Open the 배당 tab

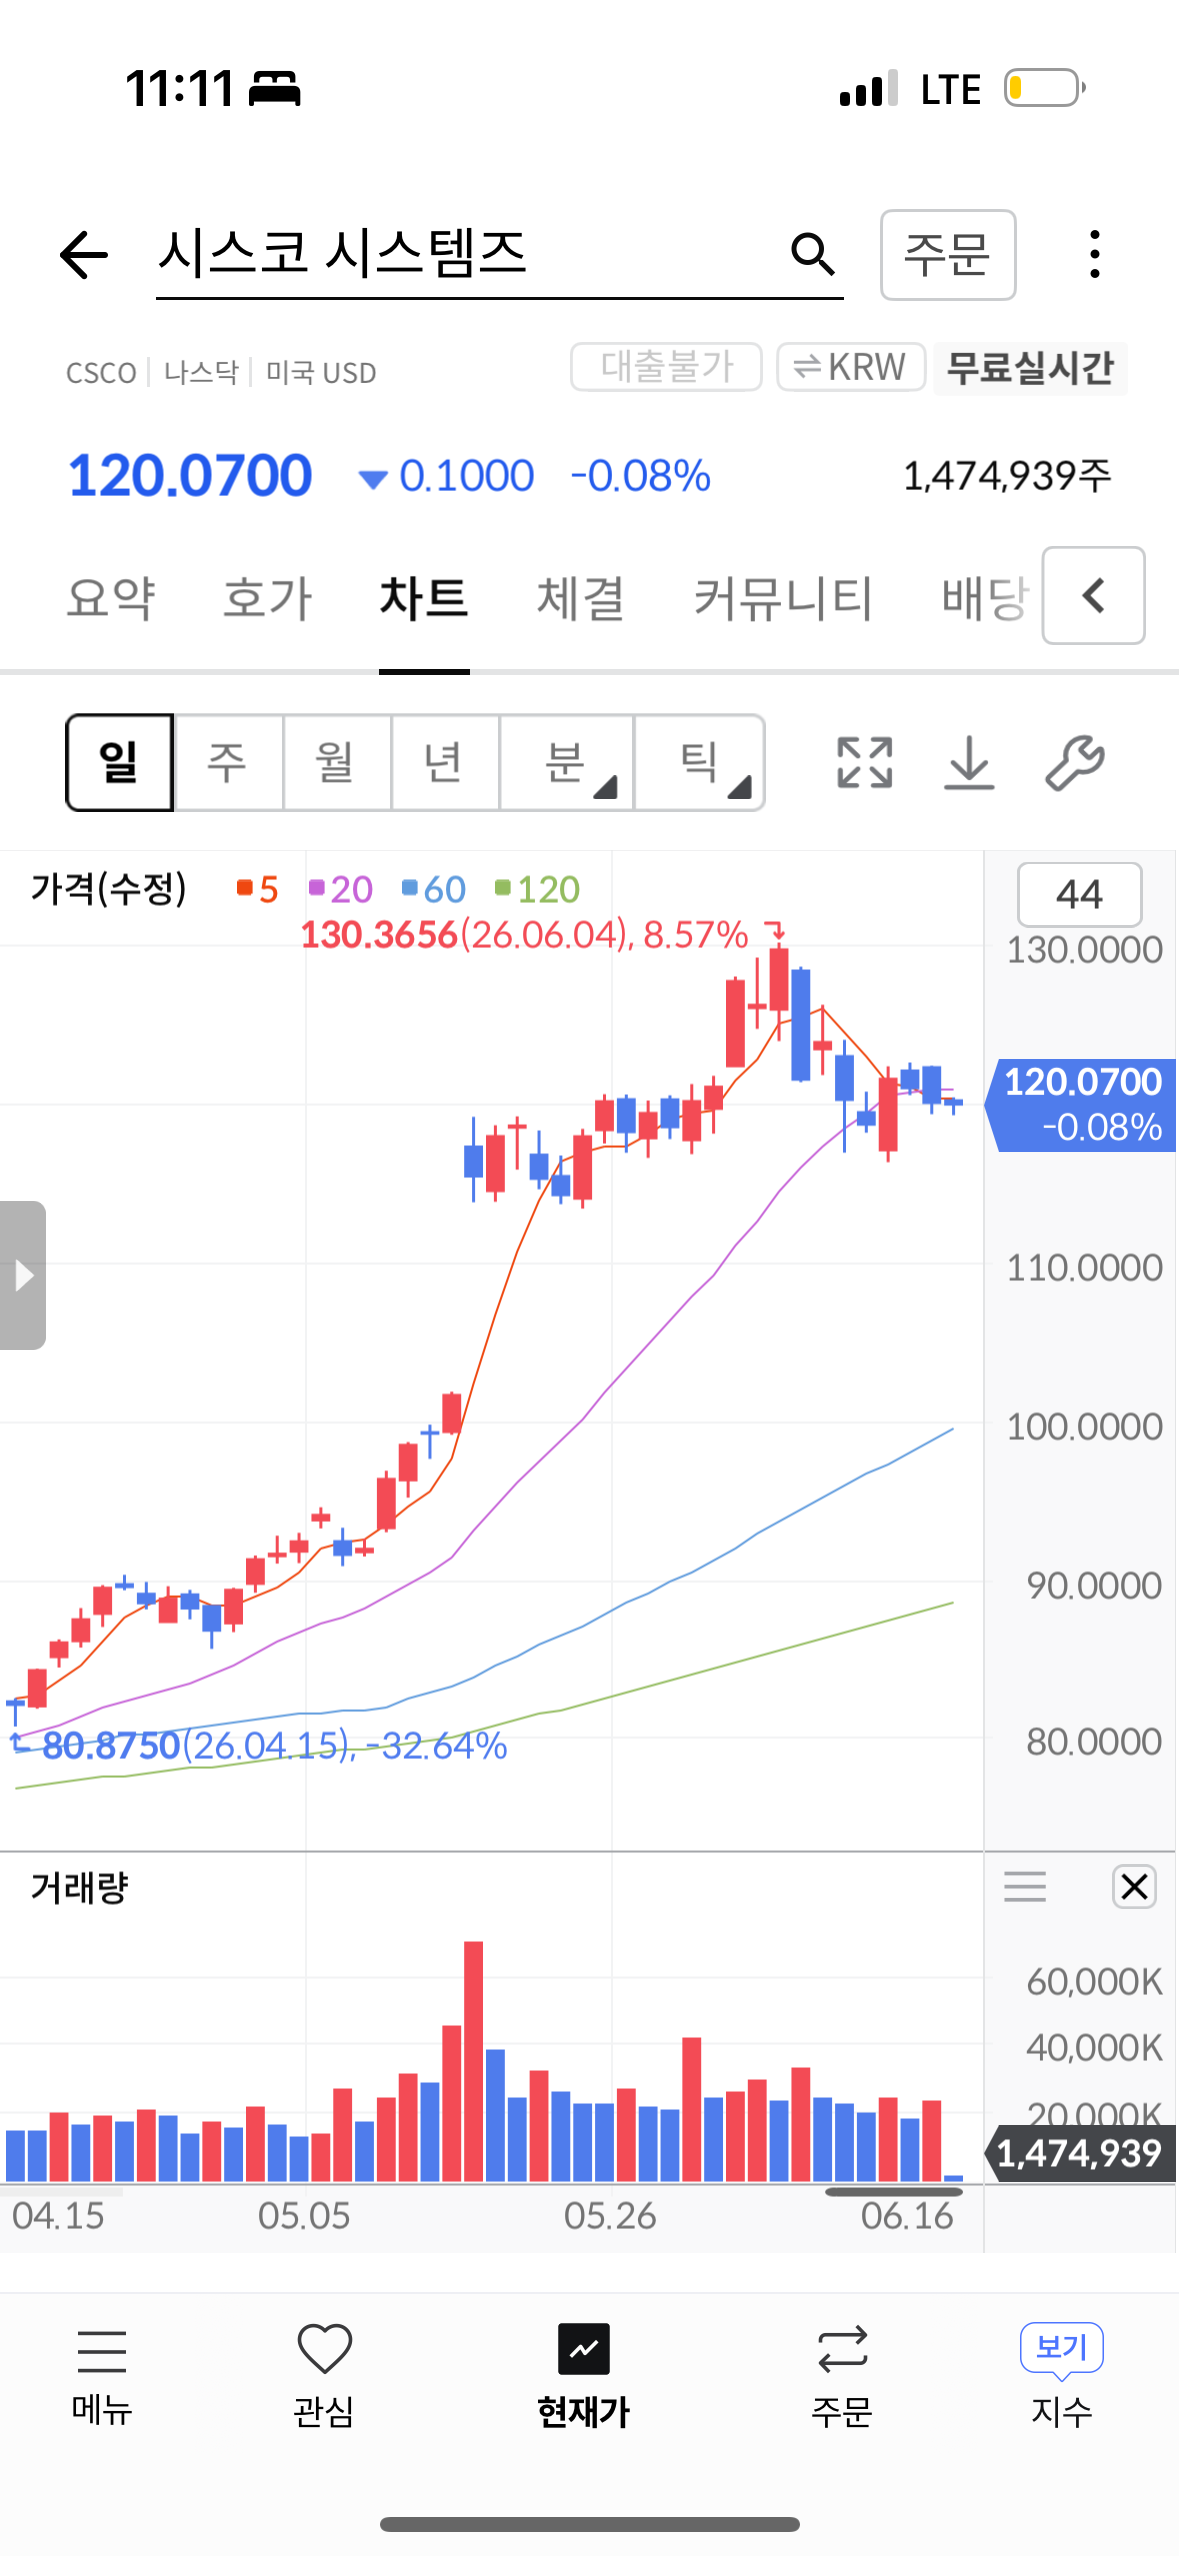(x=986, y=598)
